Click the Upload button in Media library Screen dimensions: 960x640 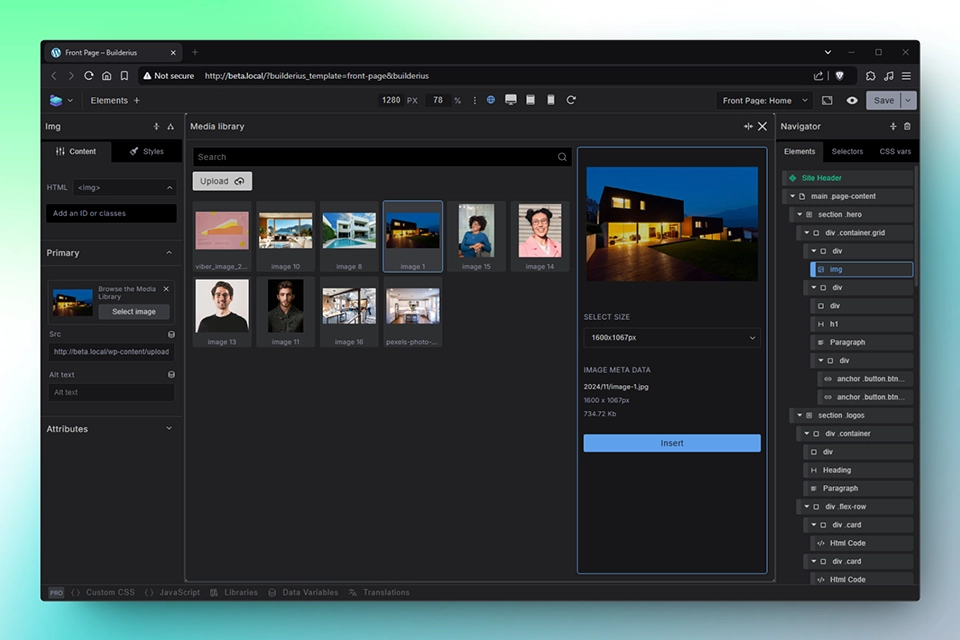coord(221,181)
